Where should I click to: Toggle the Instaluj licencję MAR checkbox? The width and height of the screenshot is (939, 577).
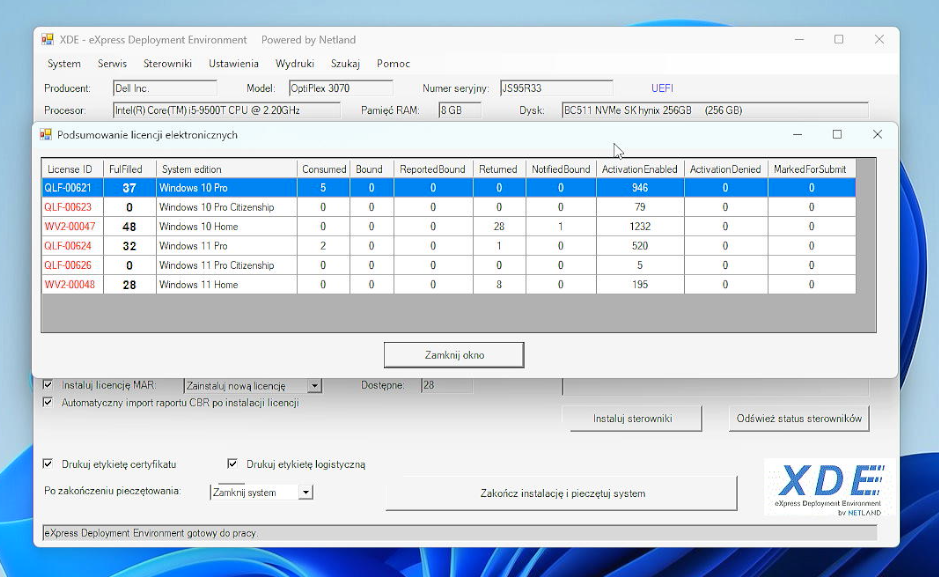click(48, 385)
